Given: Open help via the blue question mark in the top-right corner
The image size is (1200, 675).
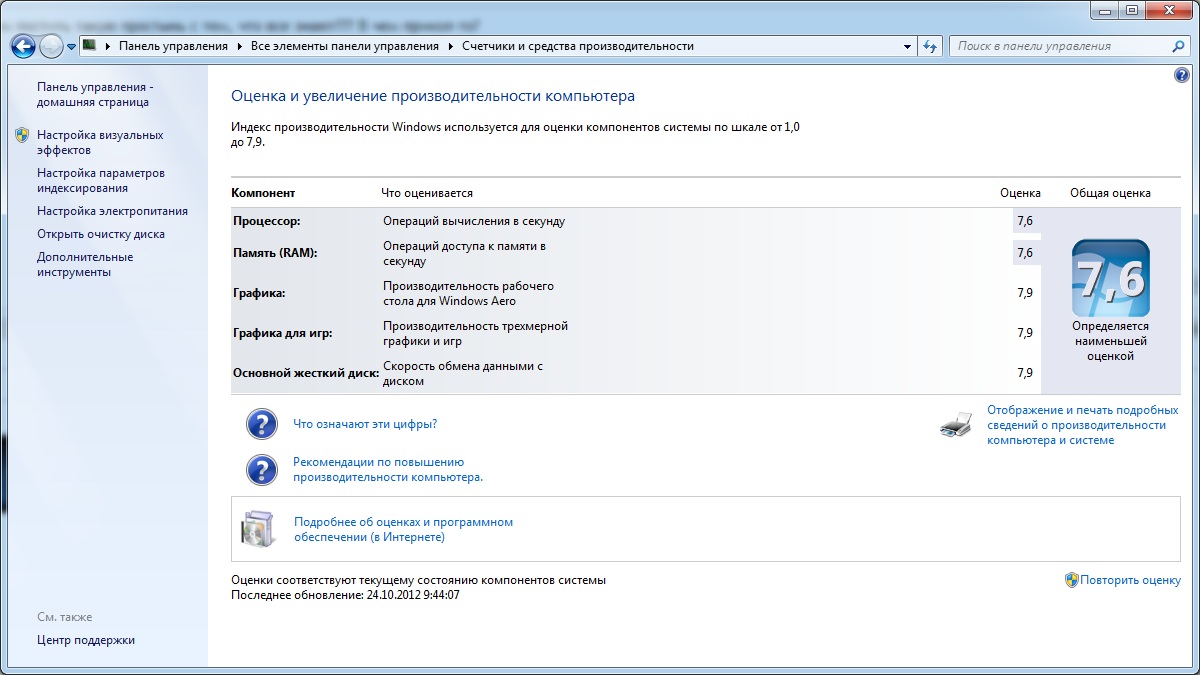Looking at the screenshot, I should pos(1181,76).
